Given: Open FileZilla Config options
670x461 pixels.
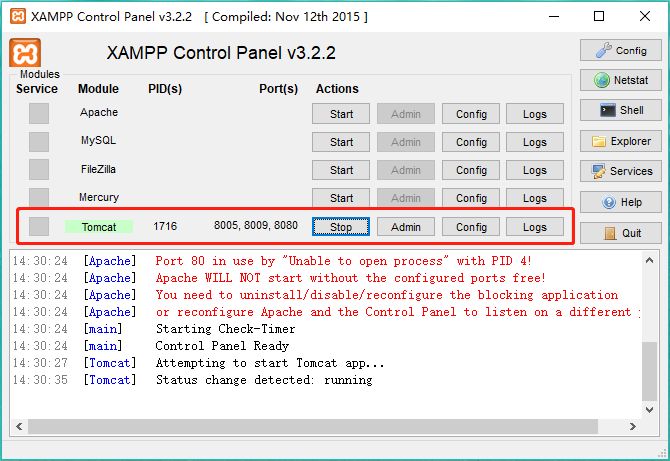Looking at the screenshot, I should pos(471,170).
